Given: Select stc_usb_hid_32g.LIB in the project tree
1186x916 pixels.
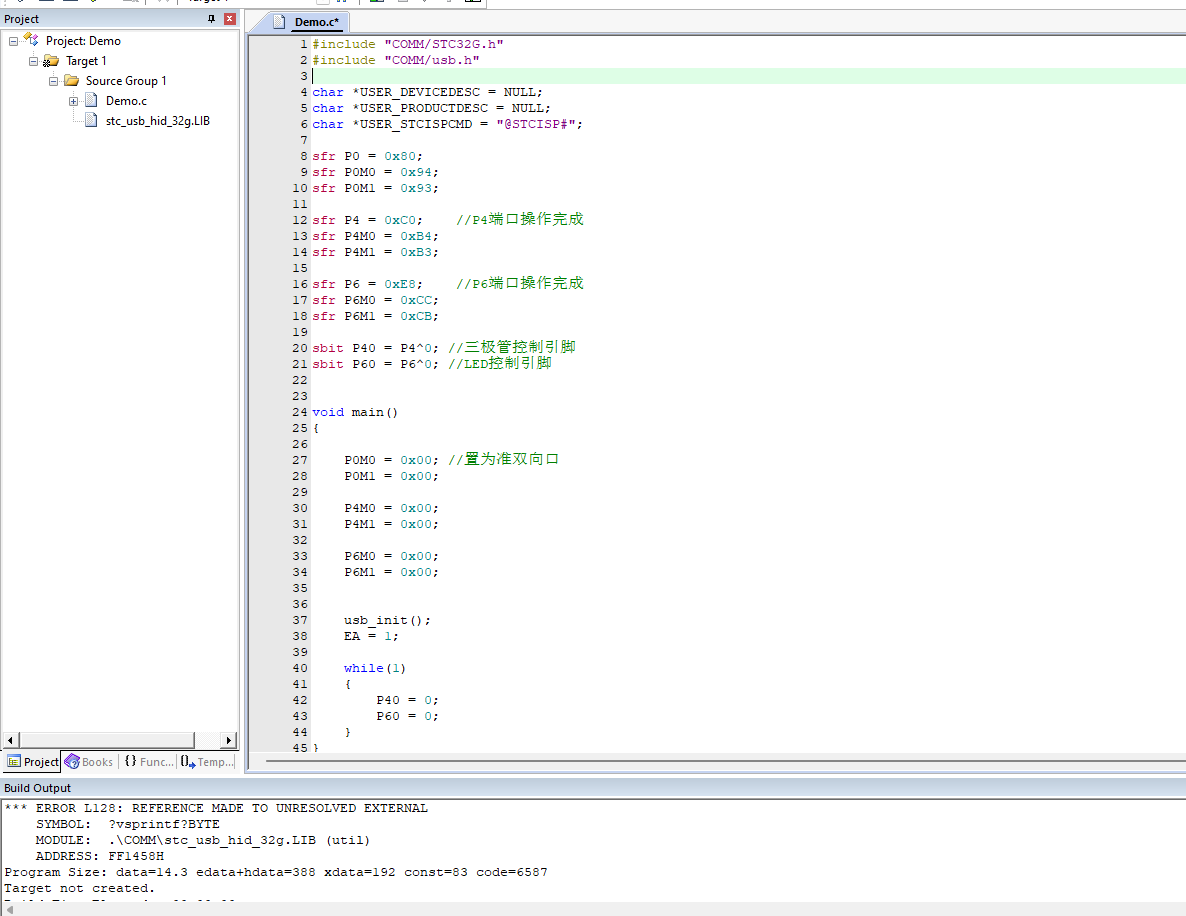Looking at the screenshot, I should 157,120.
